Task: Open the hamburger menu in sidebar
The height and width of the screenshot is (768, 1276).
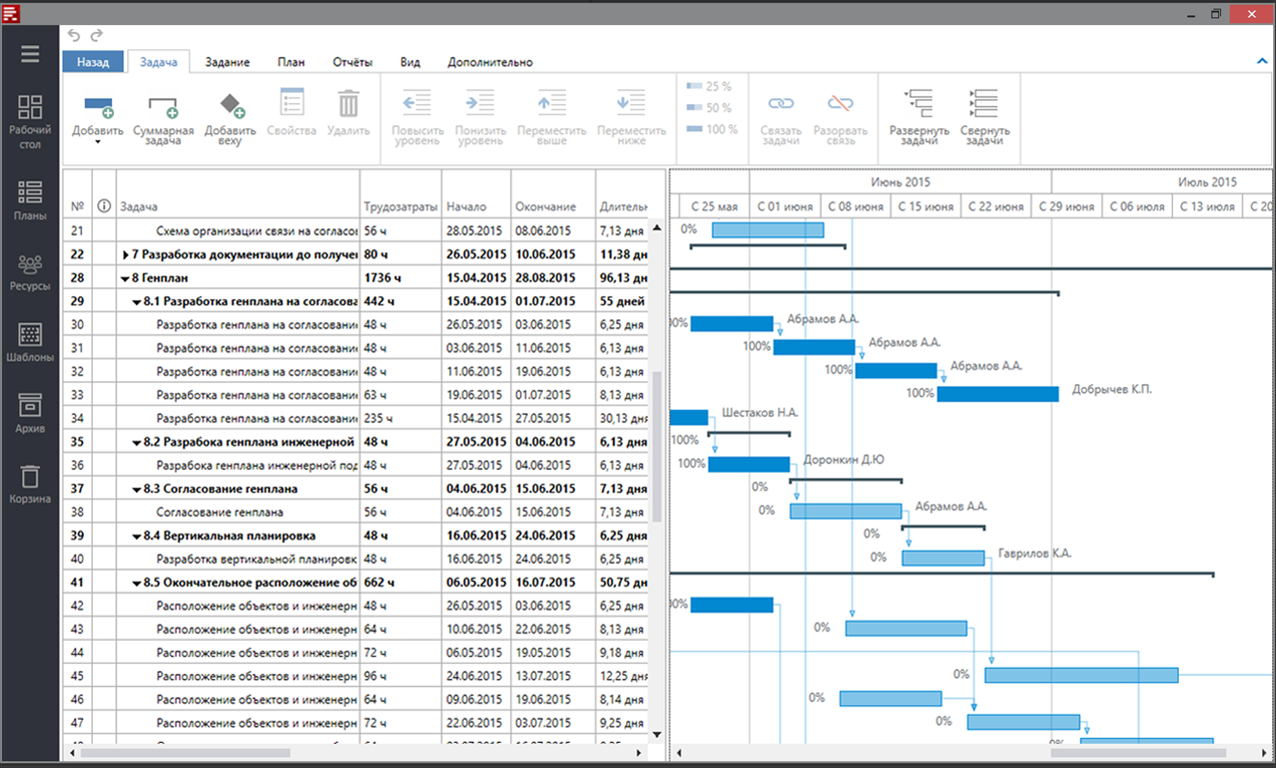Action: [30, 54]
